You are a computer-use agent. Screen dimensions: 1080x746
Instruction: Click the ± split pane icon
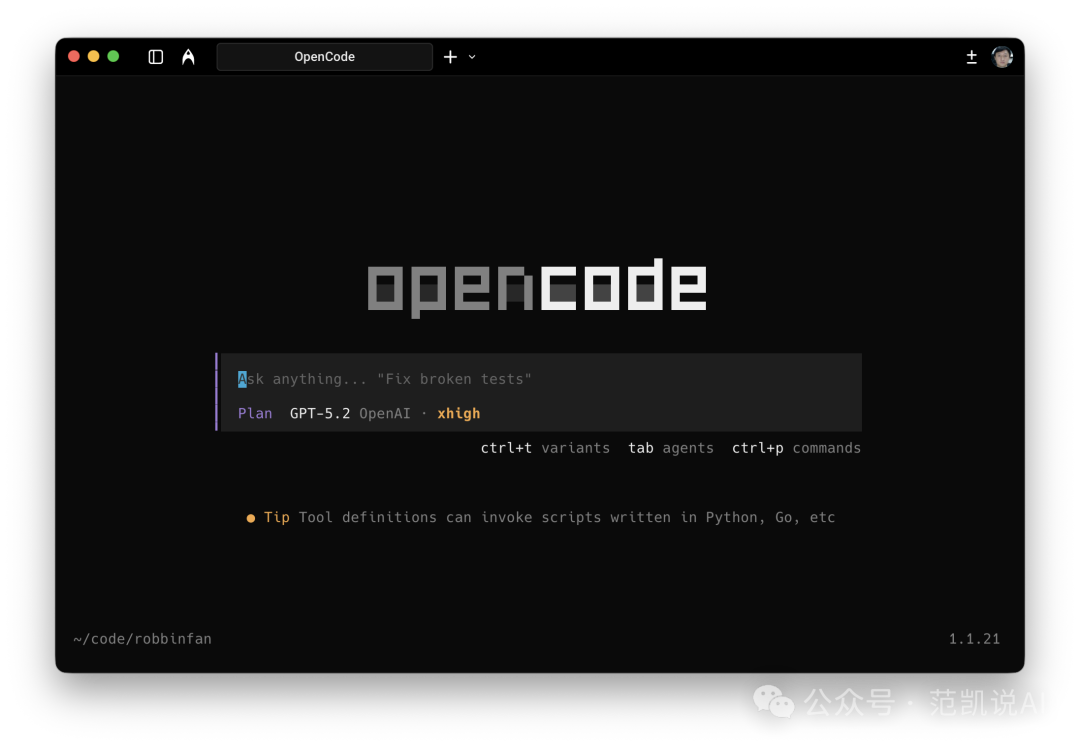pos(971,57)
